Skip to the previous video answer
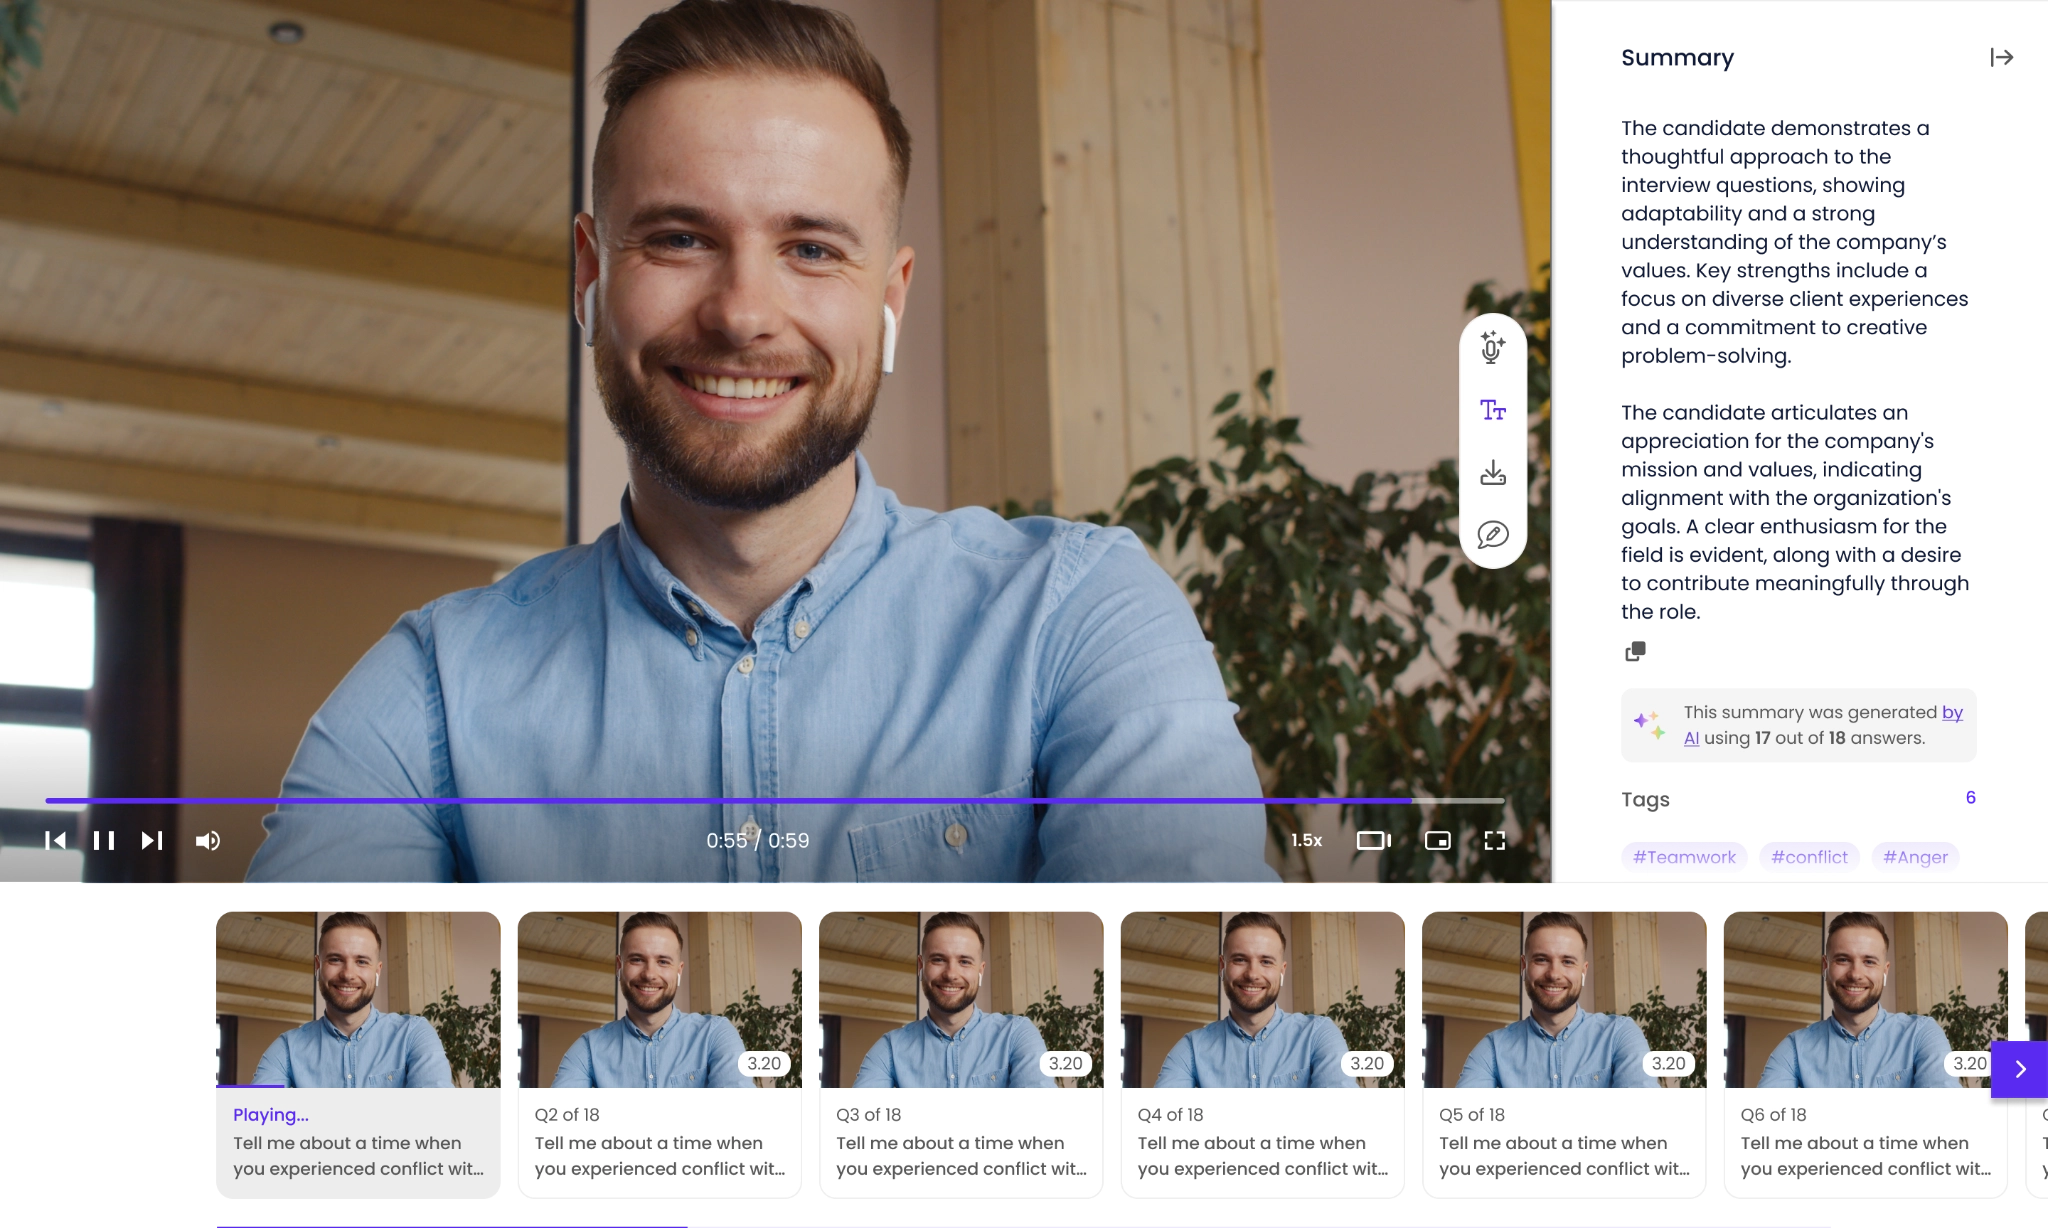Screen dimensions: 2048x1228 pyautogui.click(x=55, y=841)
